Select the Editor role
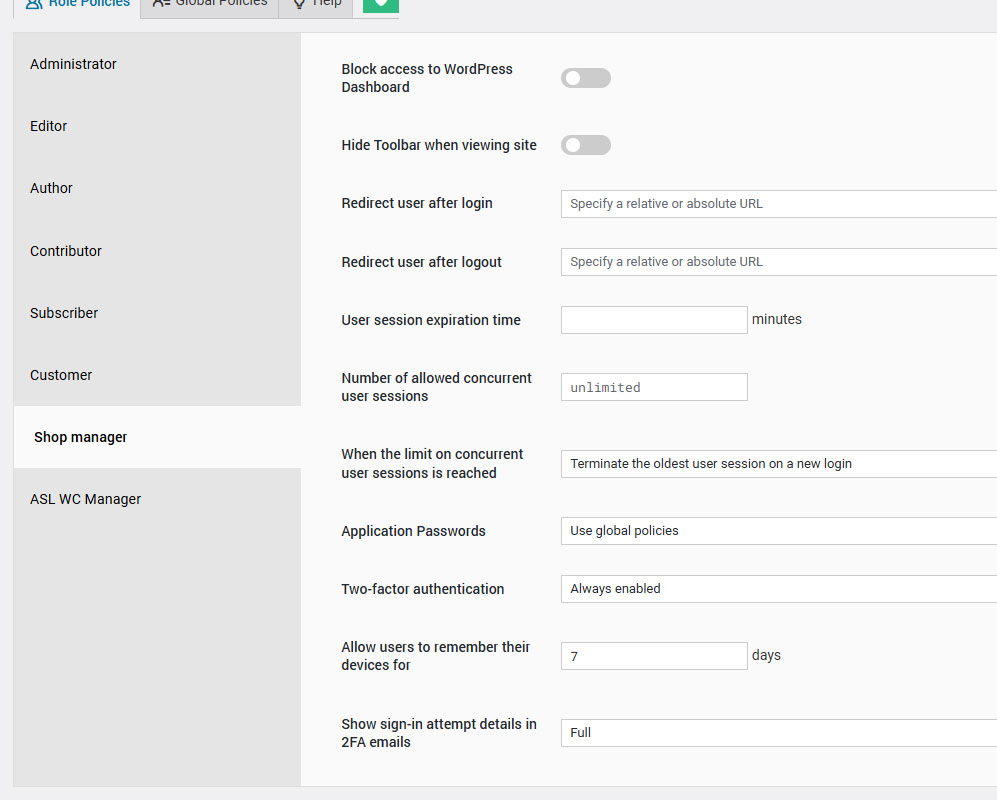Viewport: 997px width, 800px height. pyautogui.click(x=49, y=126)
